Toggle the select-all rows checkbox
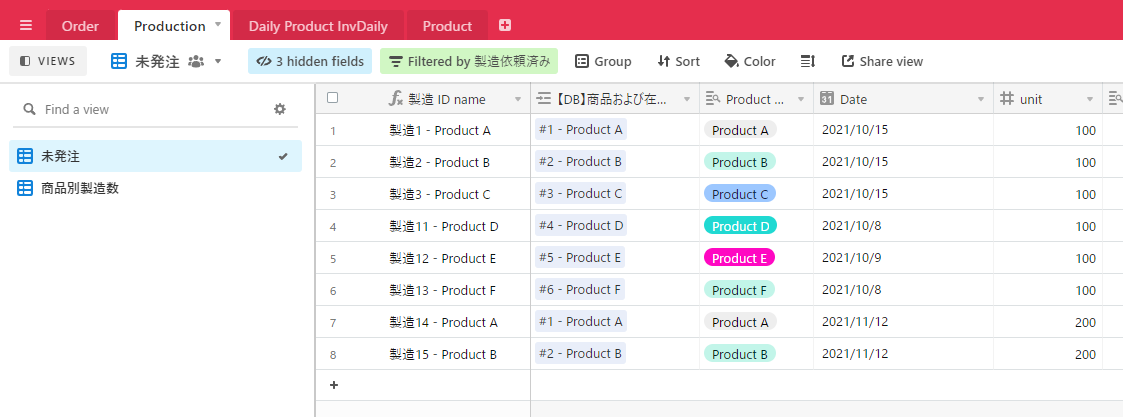 [x=332, y=98]
